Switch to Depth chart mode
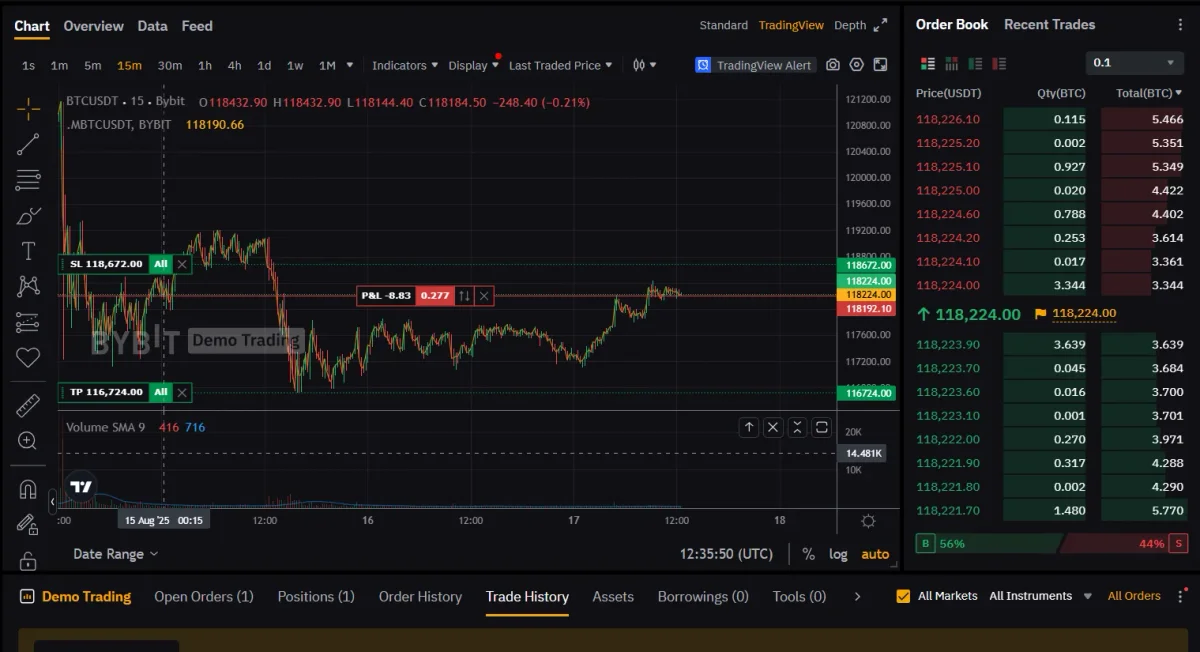Image resolution: width=1200 pixels, height=652 pixels. click(x=850, y=25)
